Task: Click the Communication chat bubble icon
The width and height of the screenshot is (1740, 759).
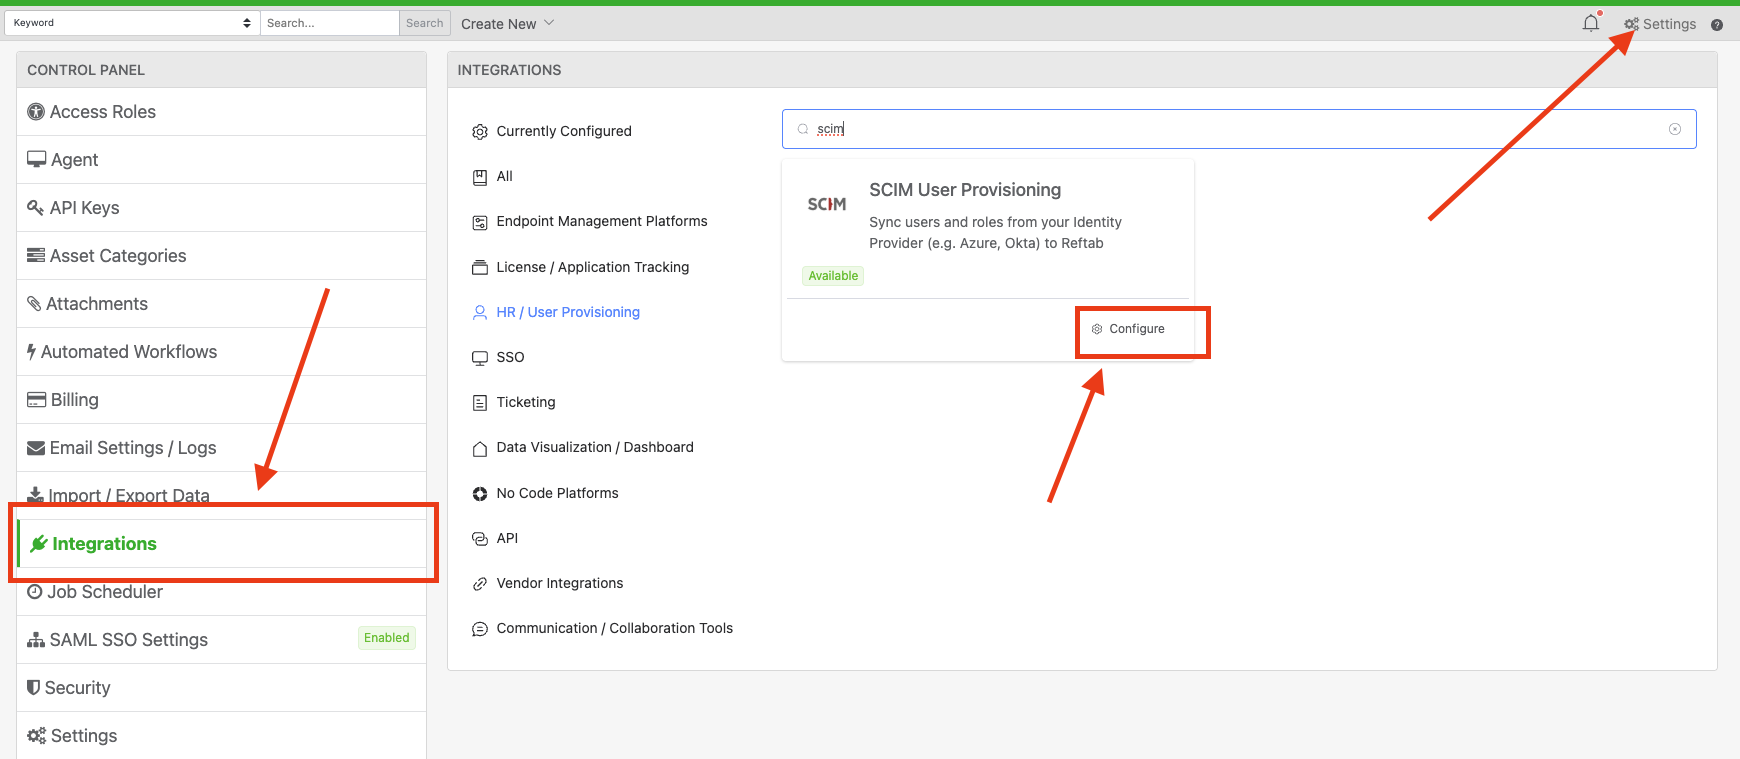Action: tap(480, 629)
